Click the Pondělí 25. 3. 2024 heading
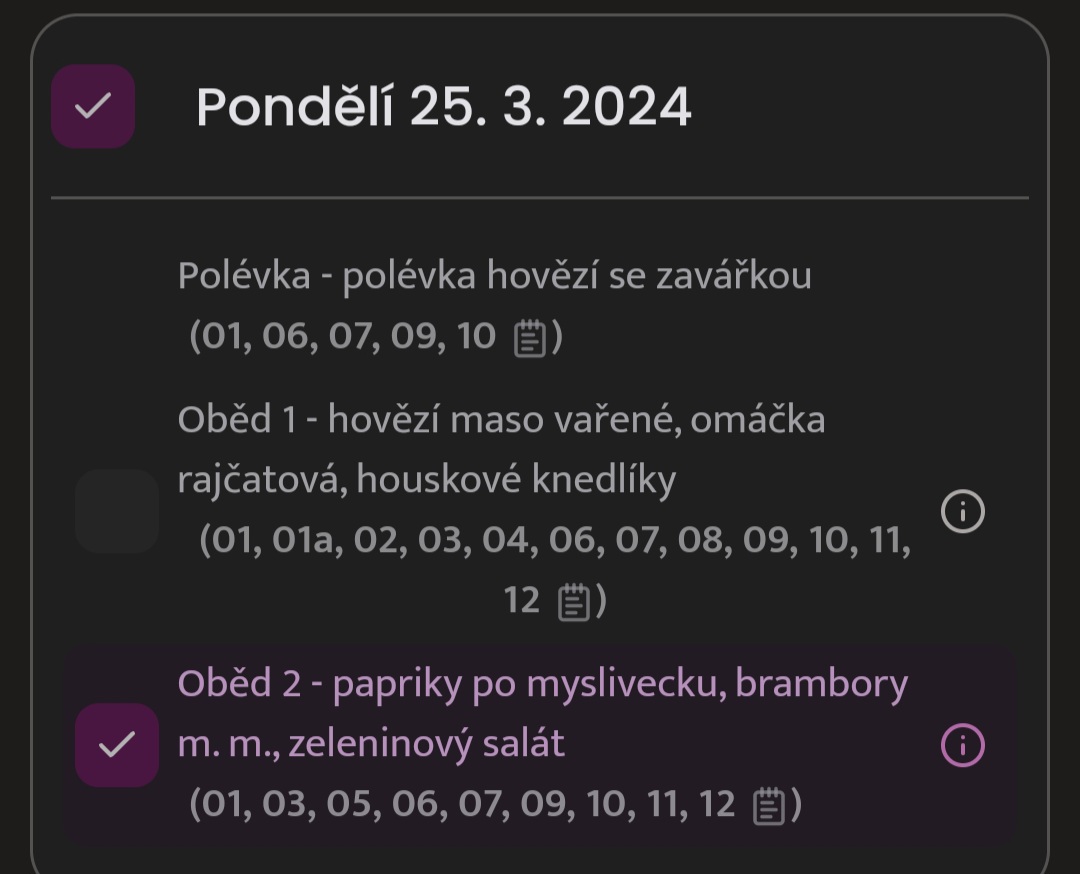 click(444, 107)
